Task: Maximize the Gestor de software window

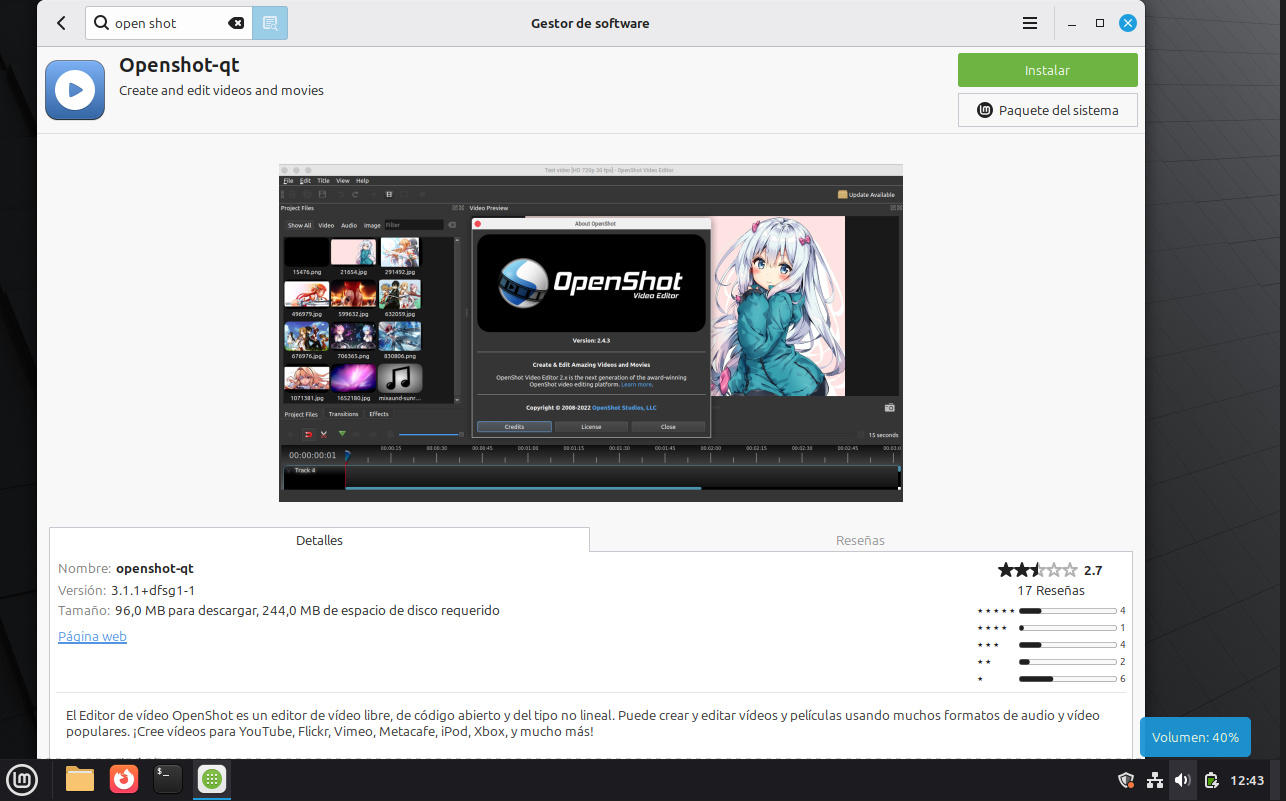Action: pyautogui.click(x=1100, y=23)
